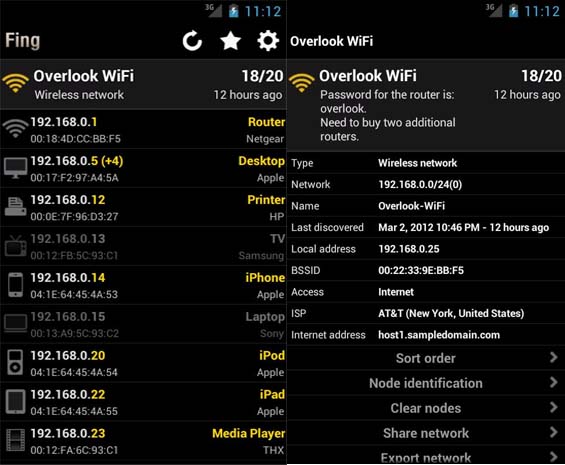This screenshot has width=565, height=465.
Task: Select the offline Sony Laptop entry
Action: pyautogui.click(x=143, y=324)
